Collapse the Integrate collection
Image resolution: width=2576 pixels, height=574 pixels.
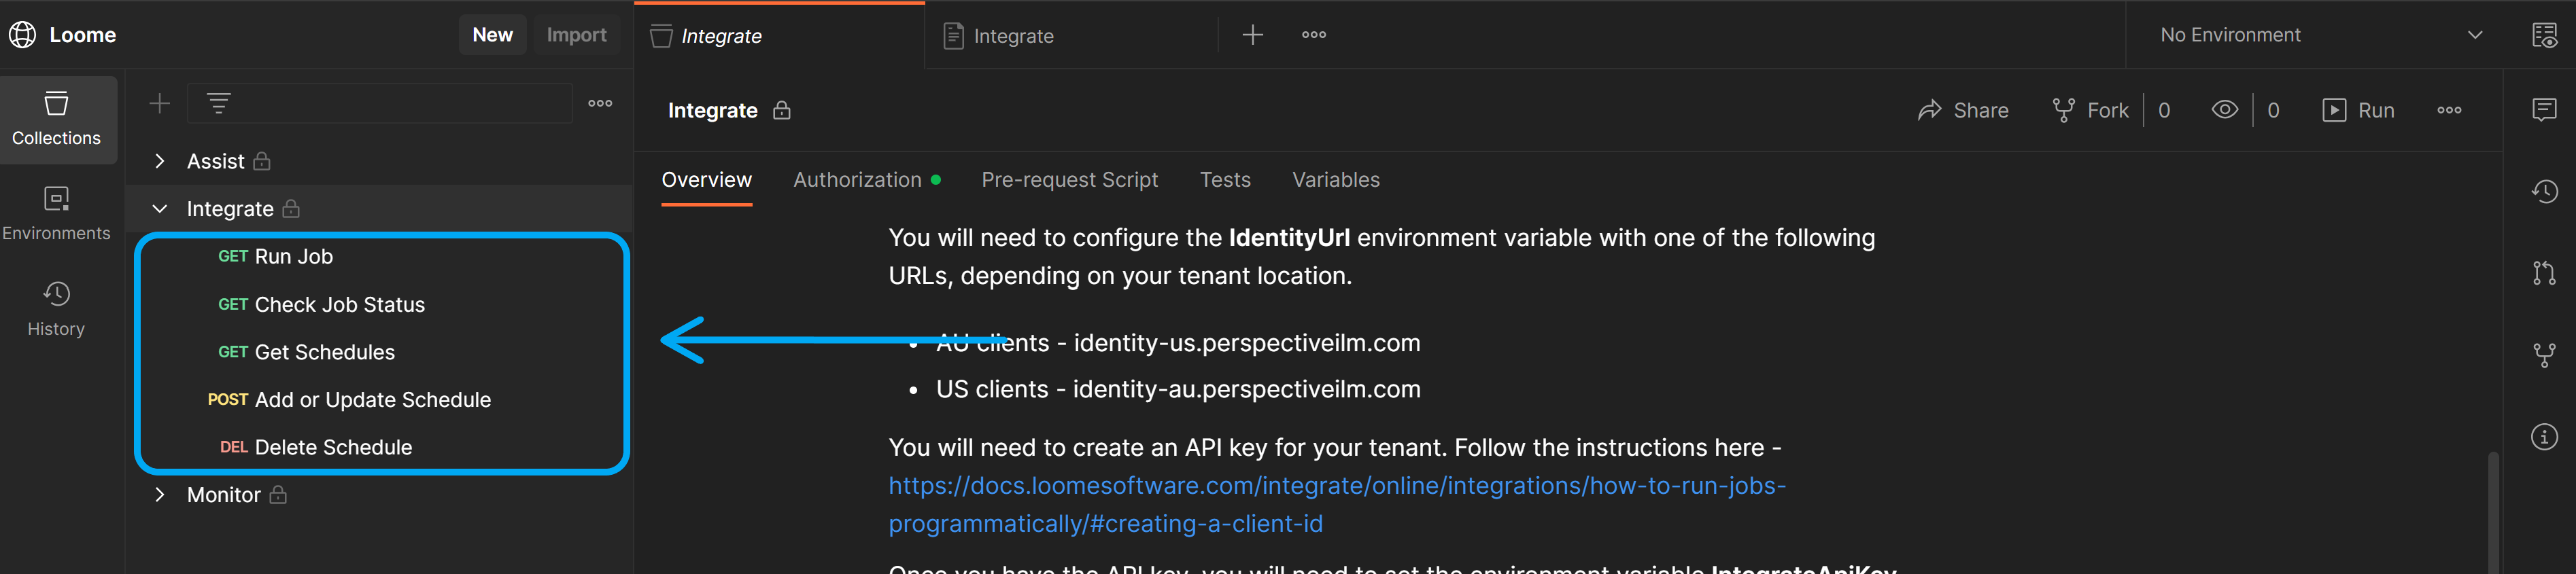point(159,209)
